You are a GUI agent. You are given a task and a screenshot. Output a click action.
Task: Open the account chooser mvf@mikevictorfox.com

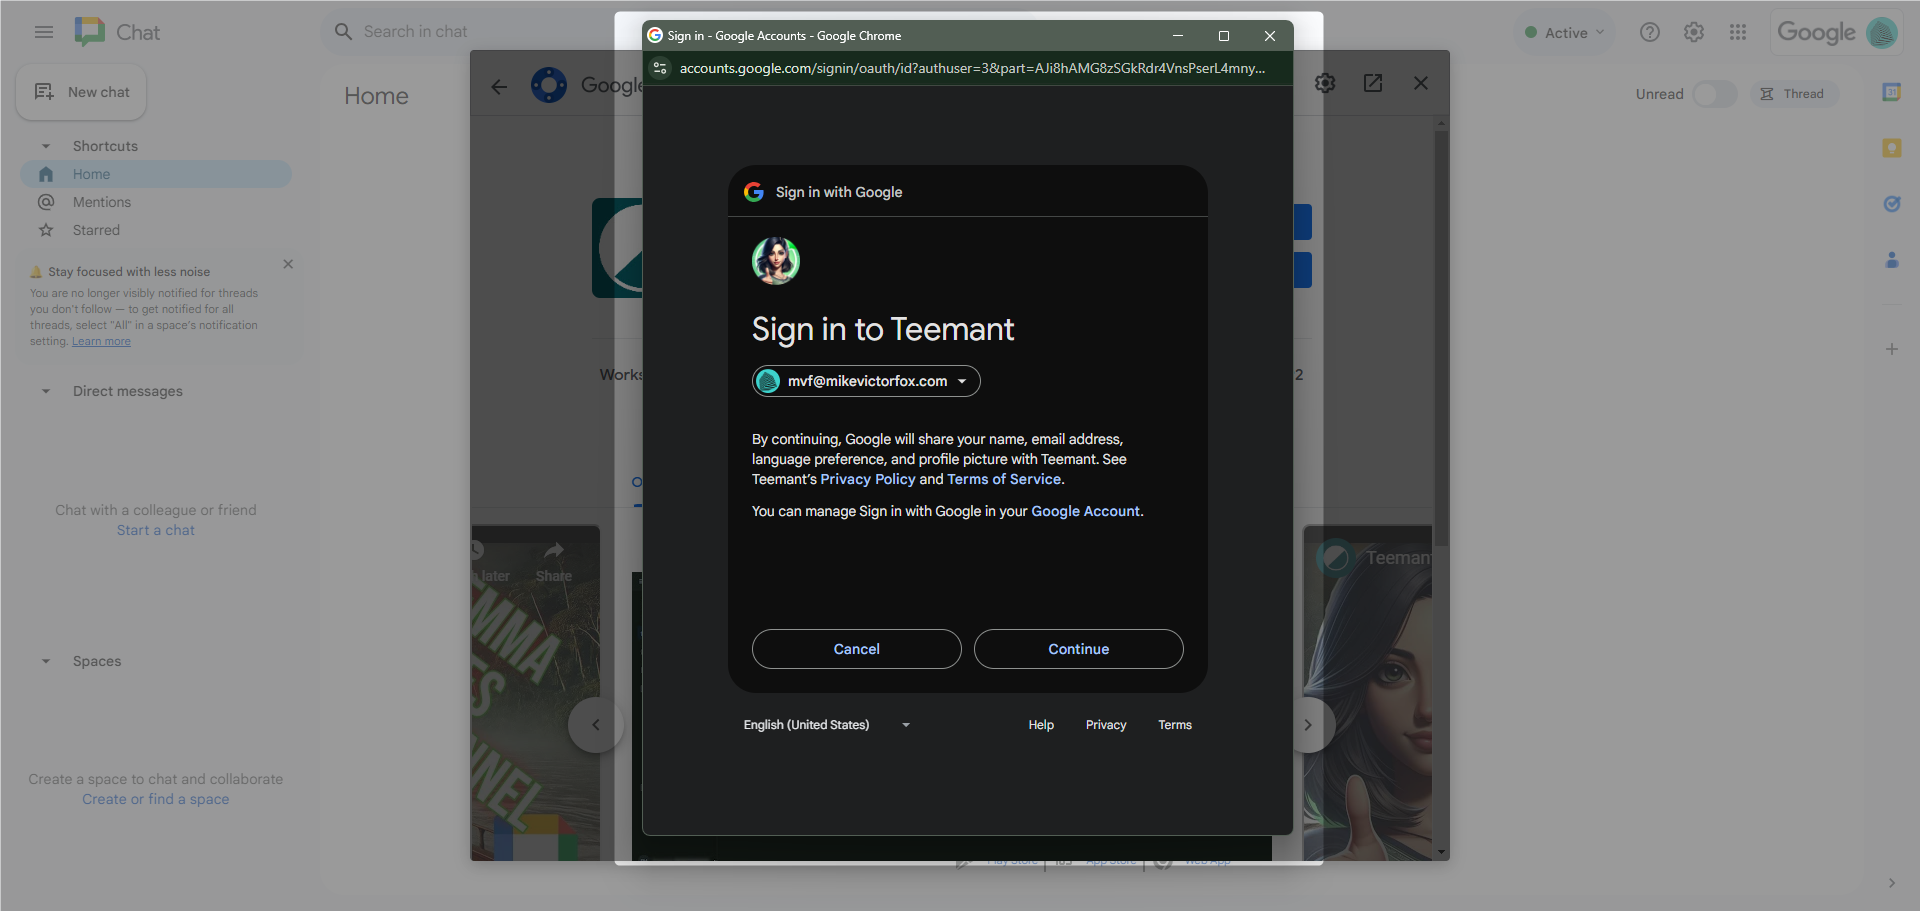866,381
